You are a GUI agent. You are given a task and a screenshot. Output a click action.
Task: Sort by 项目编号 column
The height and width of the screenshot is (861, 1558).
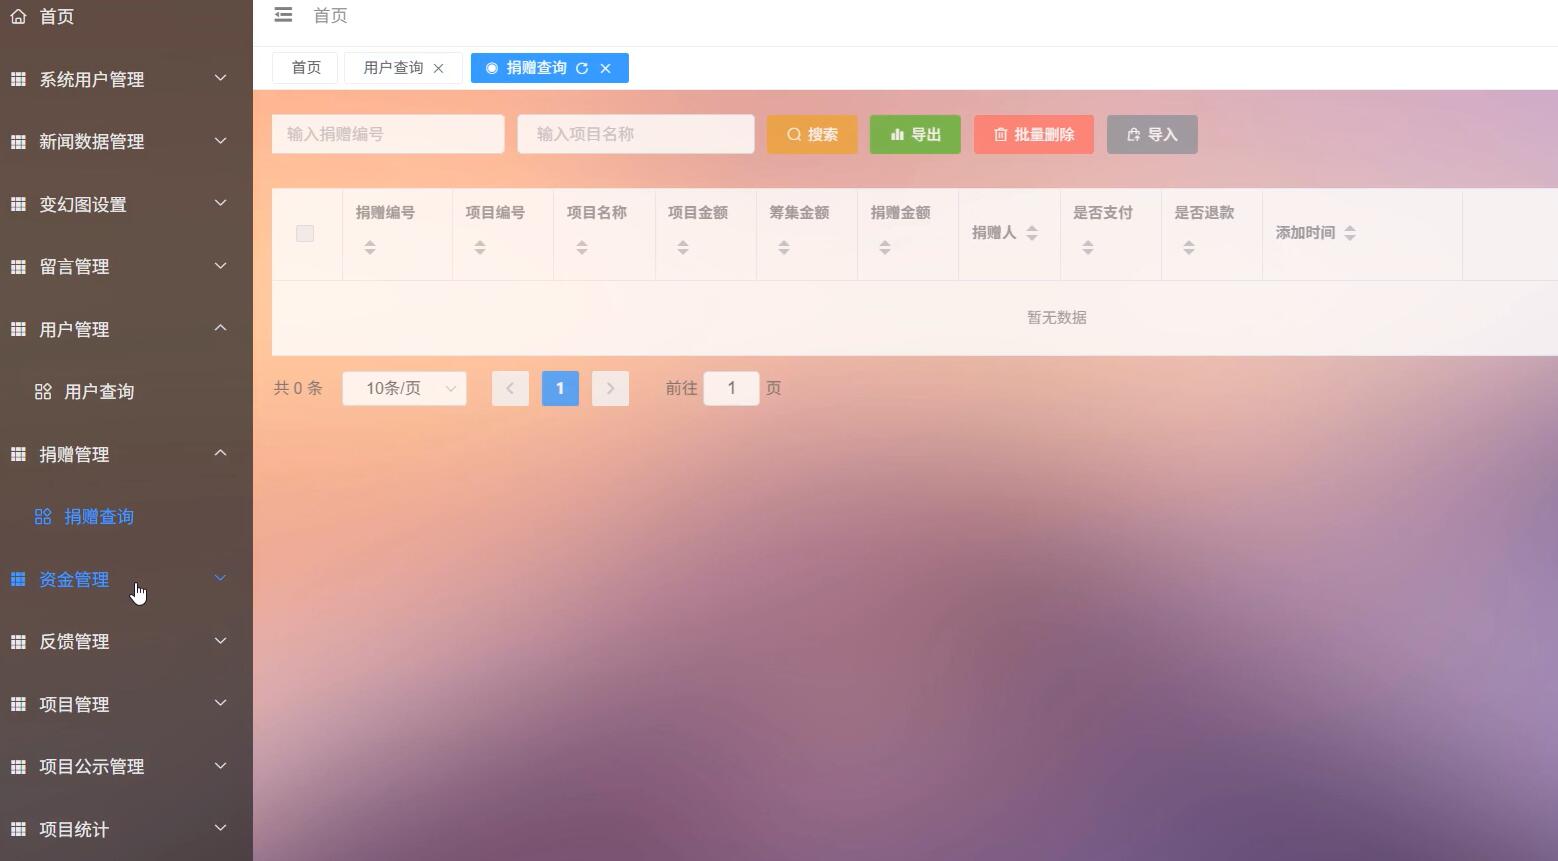[480, 247]
